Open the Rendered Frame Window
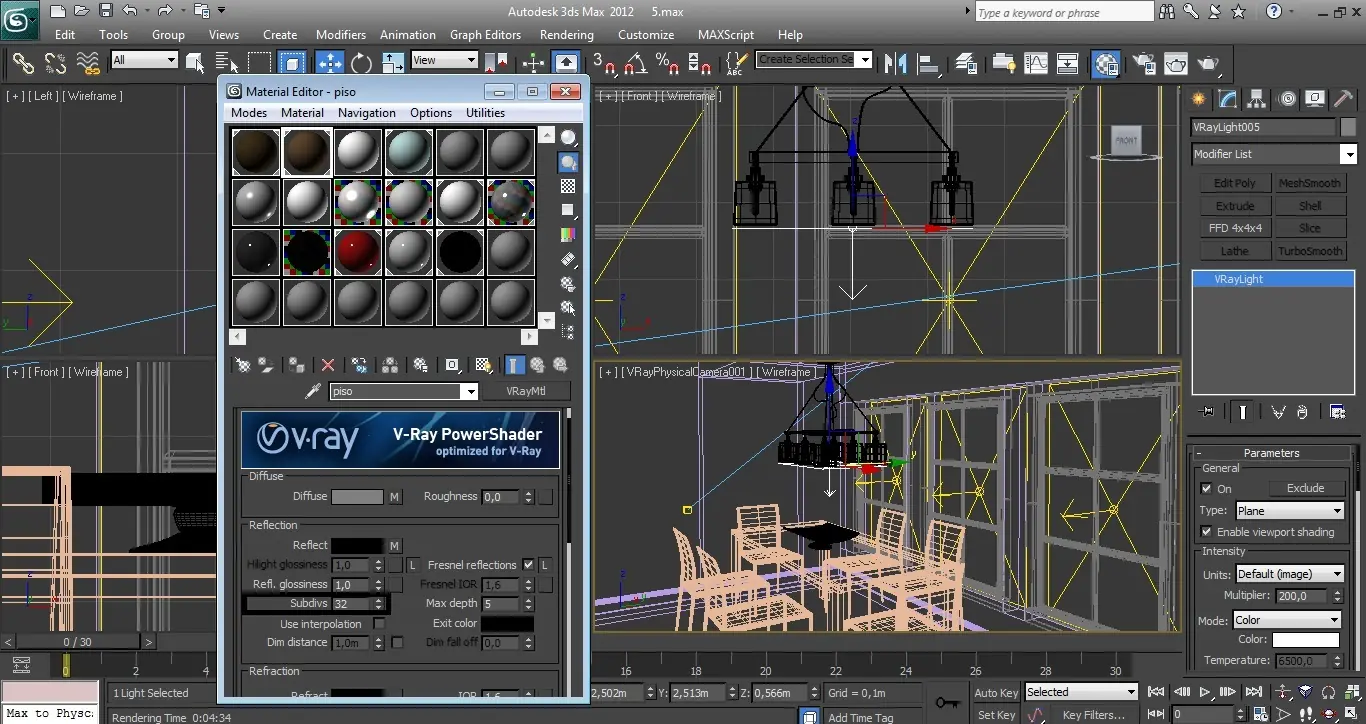The width and height of the screenshot is (1366, 724). tap(1175, 63)
